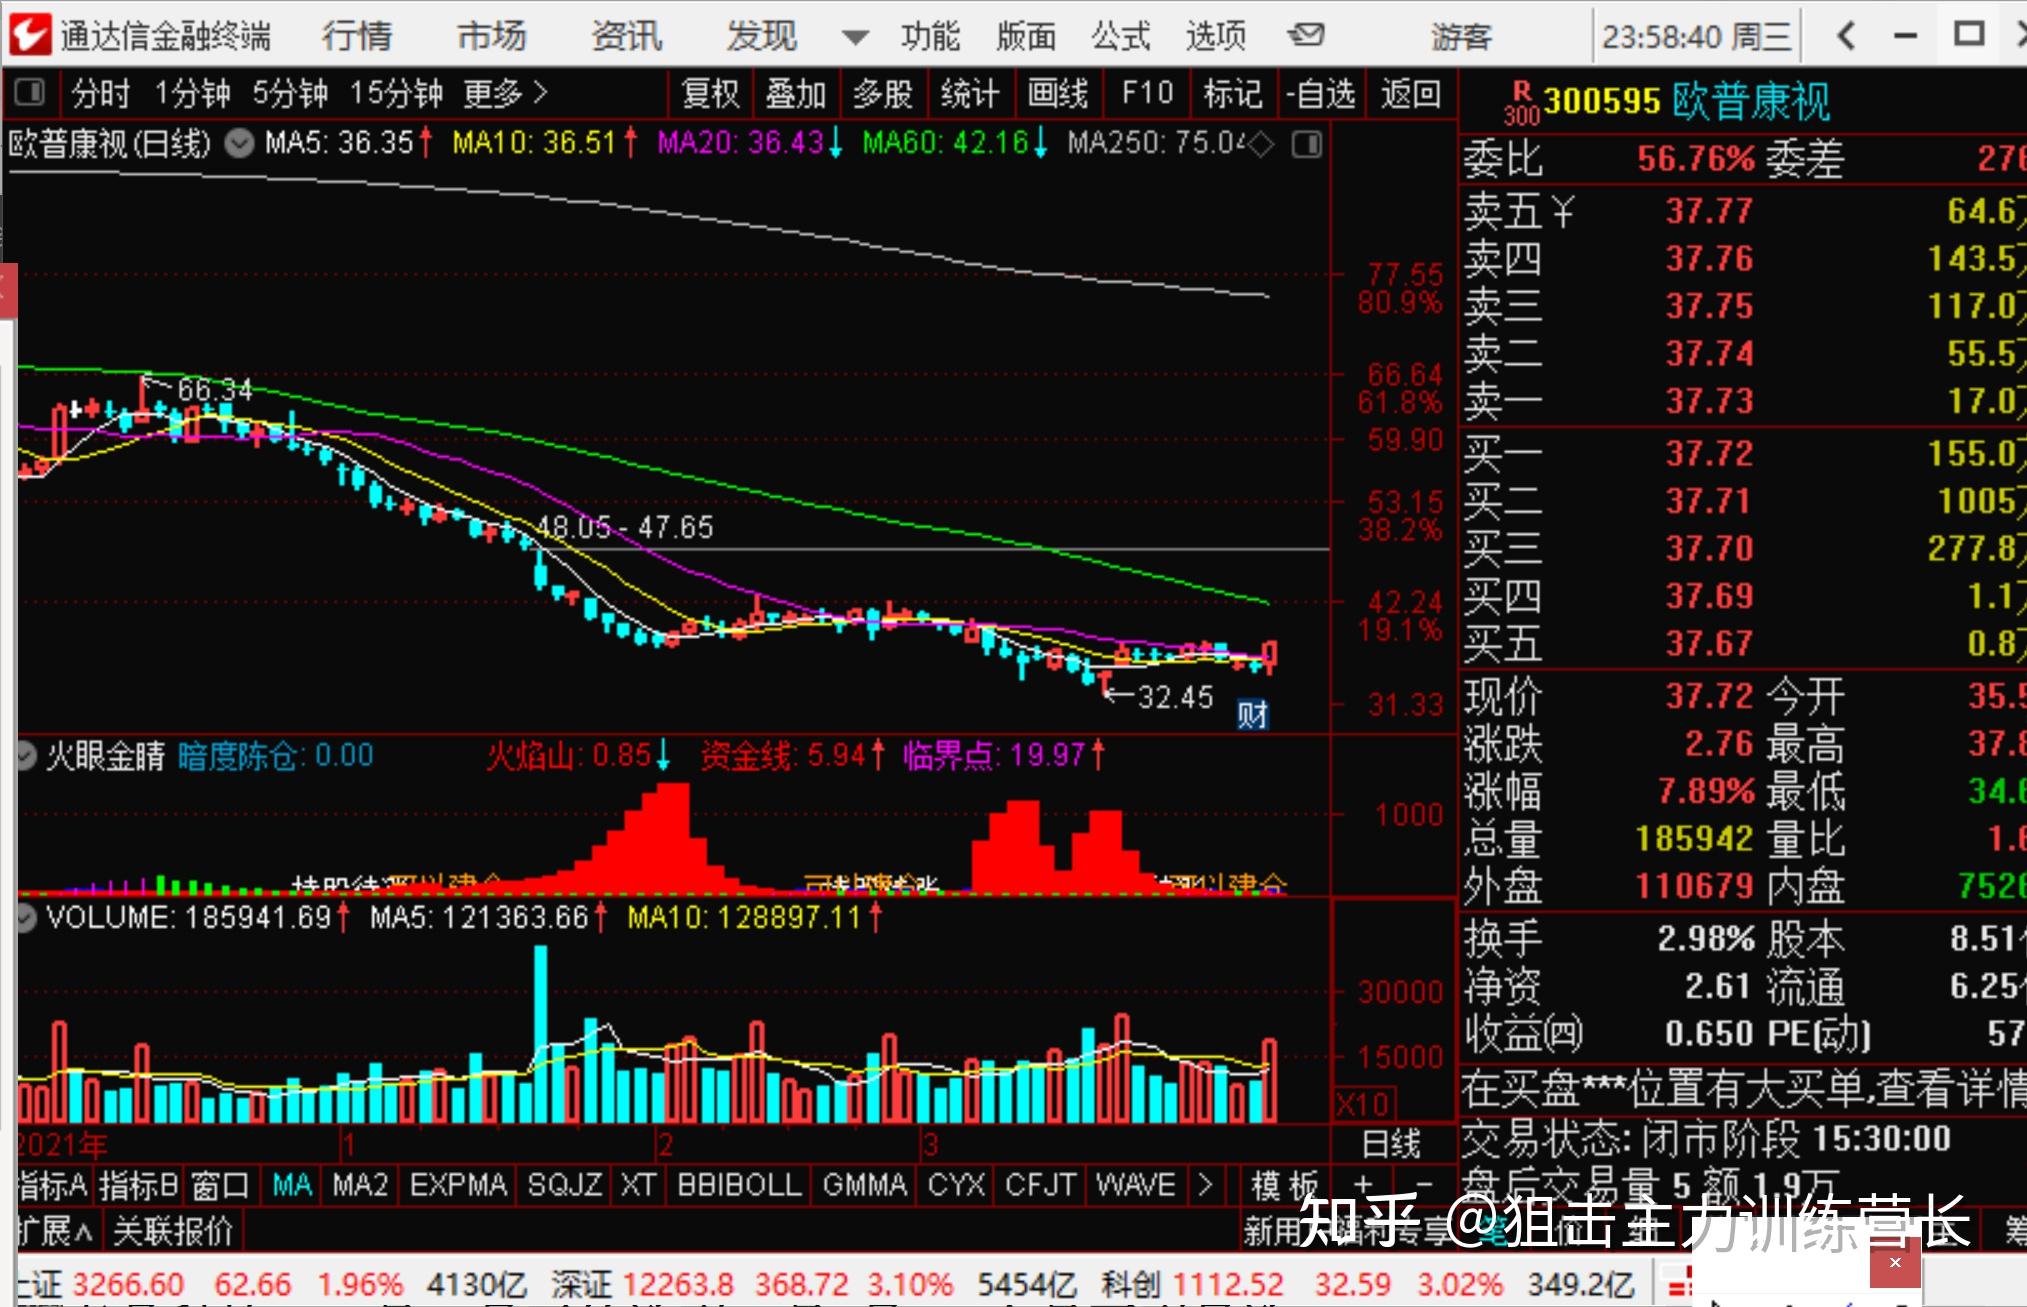Activate the 画线 drawing tool
The height and width of the screenshot is (1307, 2027).
pyautogui.click(x=1058, y=94)
